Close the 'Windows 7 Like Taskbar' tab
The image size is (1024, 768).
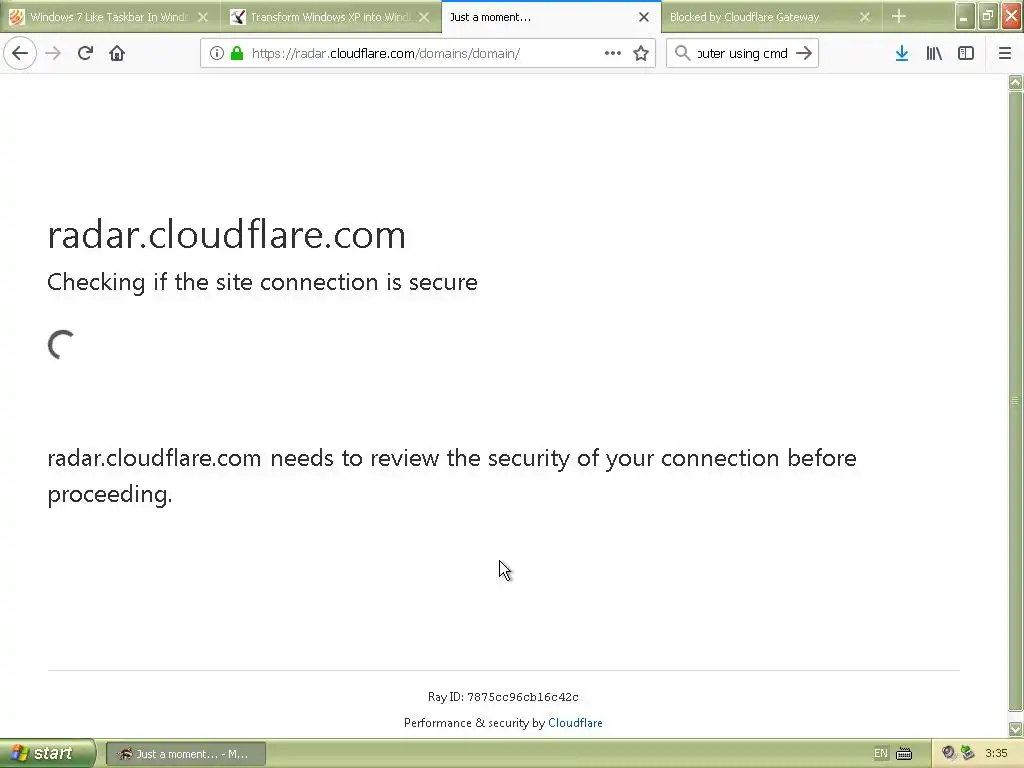[203, 17]
